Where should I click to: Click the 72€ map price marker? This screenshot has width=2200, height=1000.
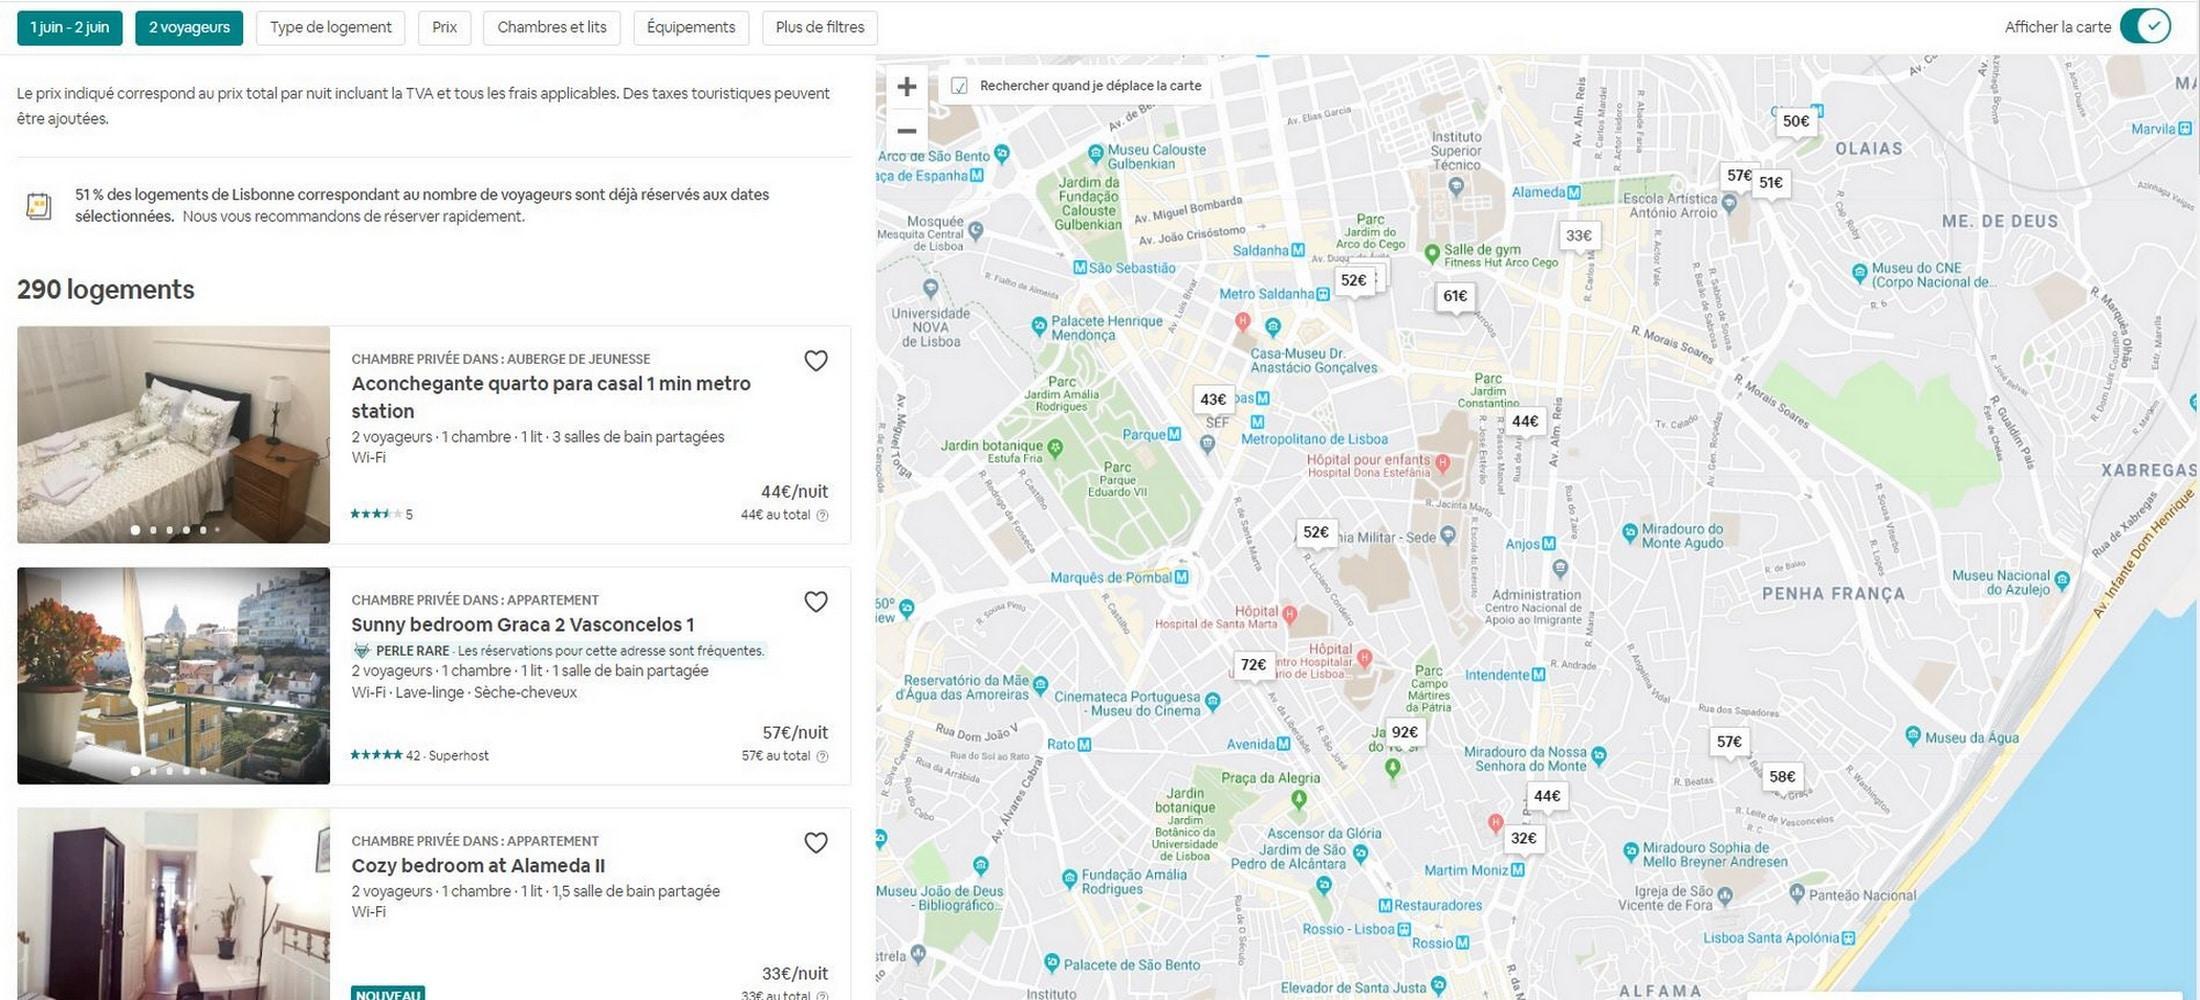(1253, 665)
